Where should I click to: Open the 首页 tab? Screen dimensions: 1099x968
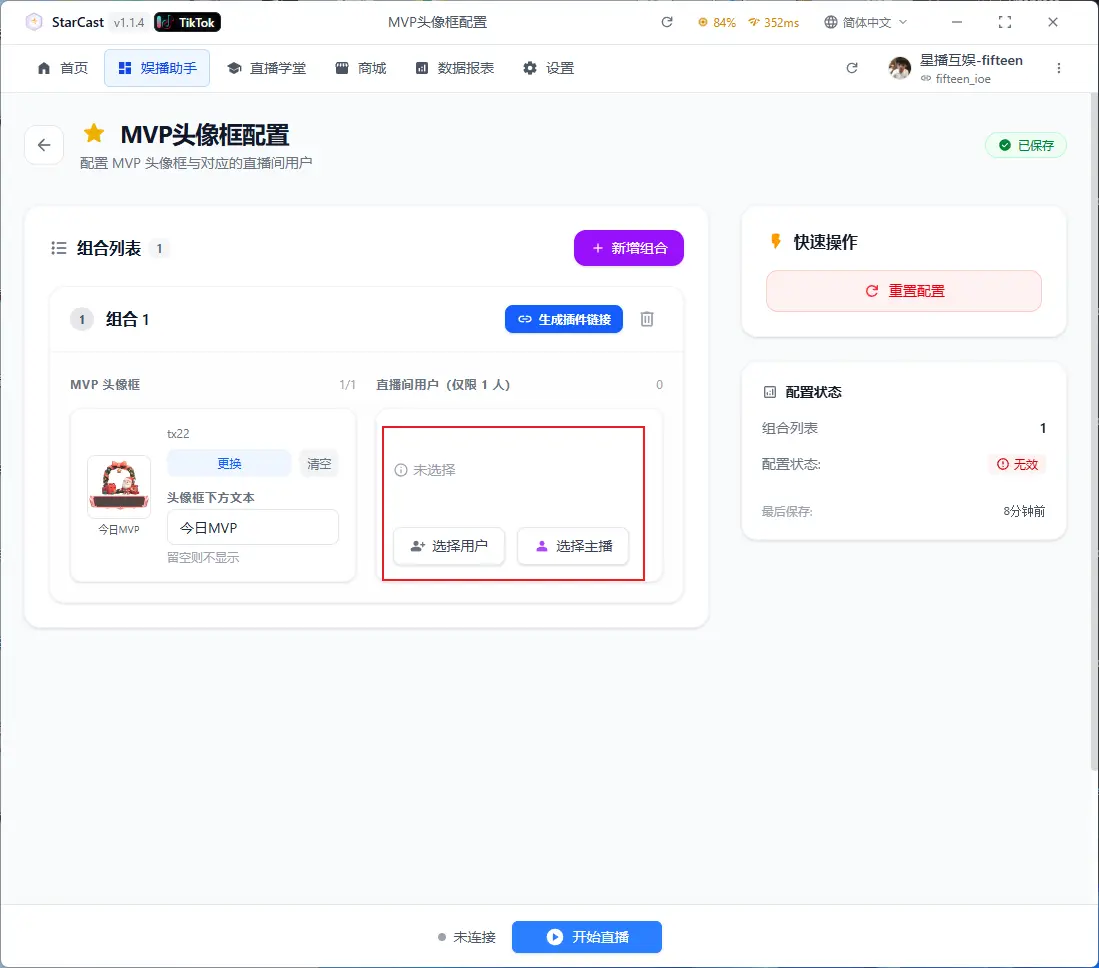pos(62,68)
